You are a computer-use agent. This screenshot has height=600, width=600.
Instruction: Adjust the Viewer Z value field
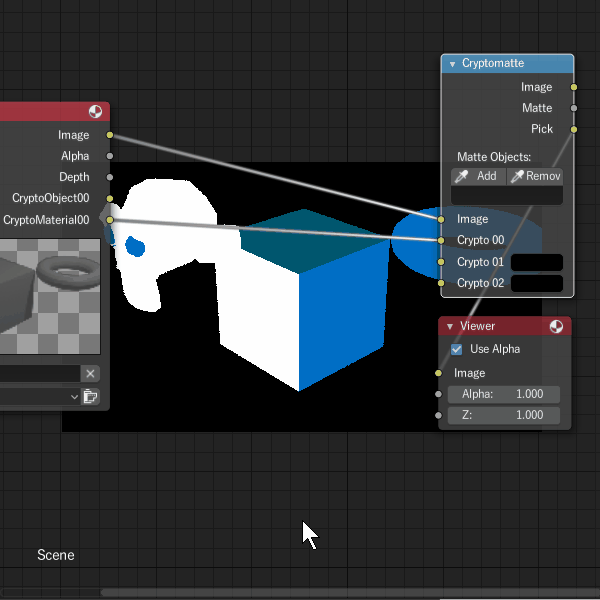pos(504,415)
